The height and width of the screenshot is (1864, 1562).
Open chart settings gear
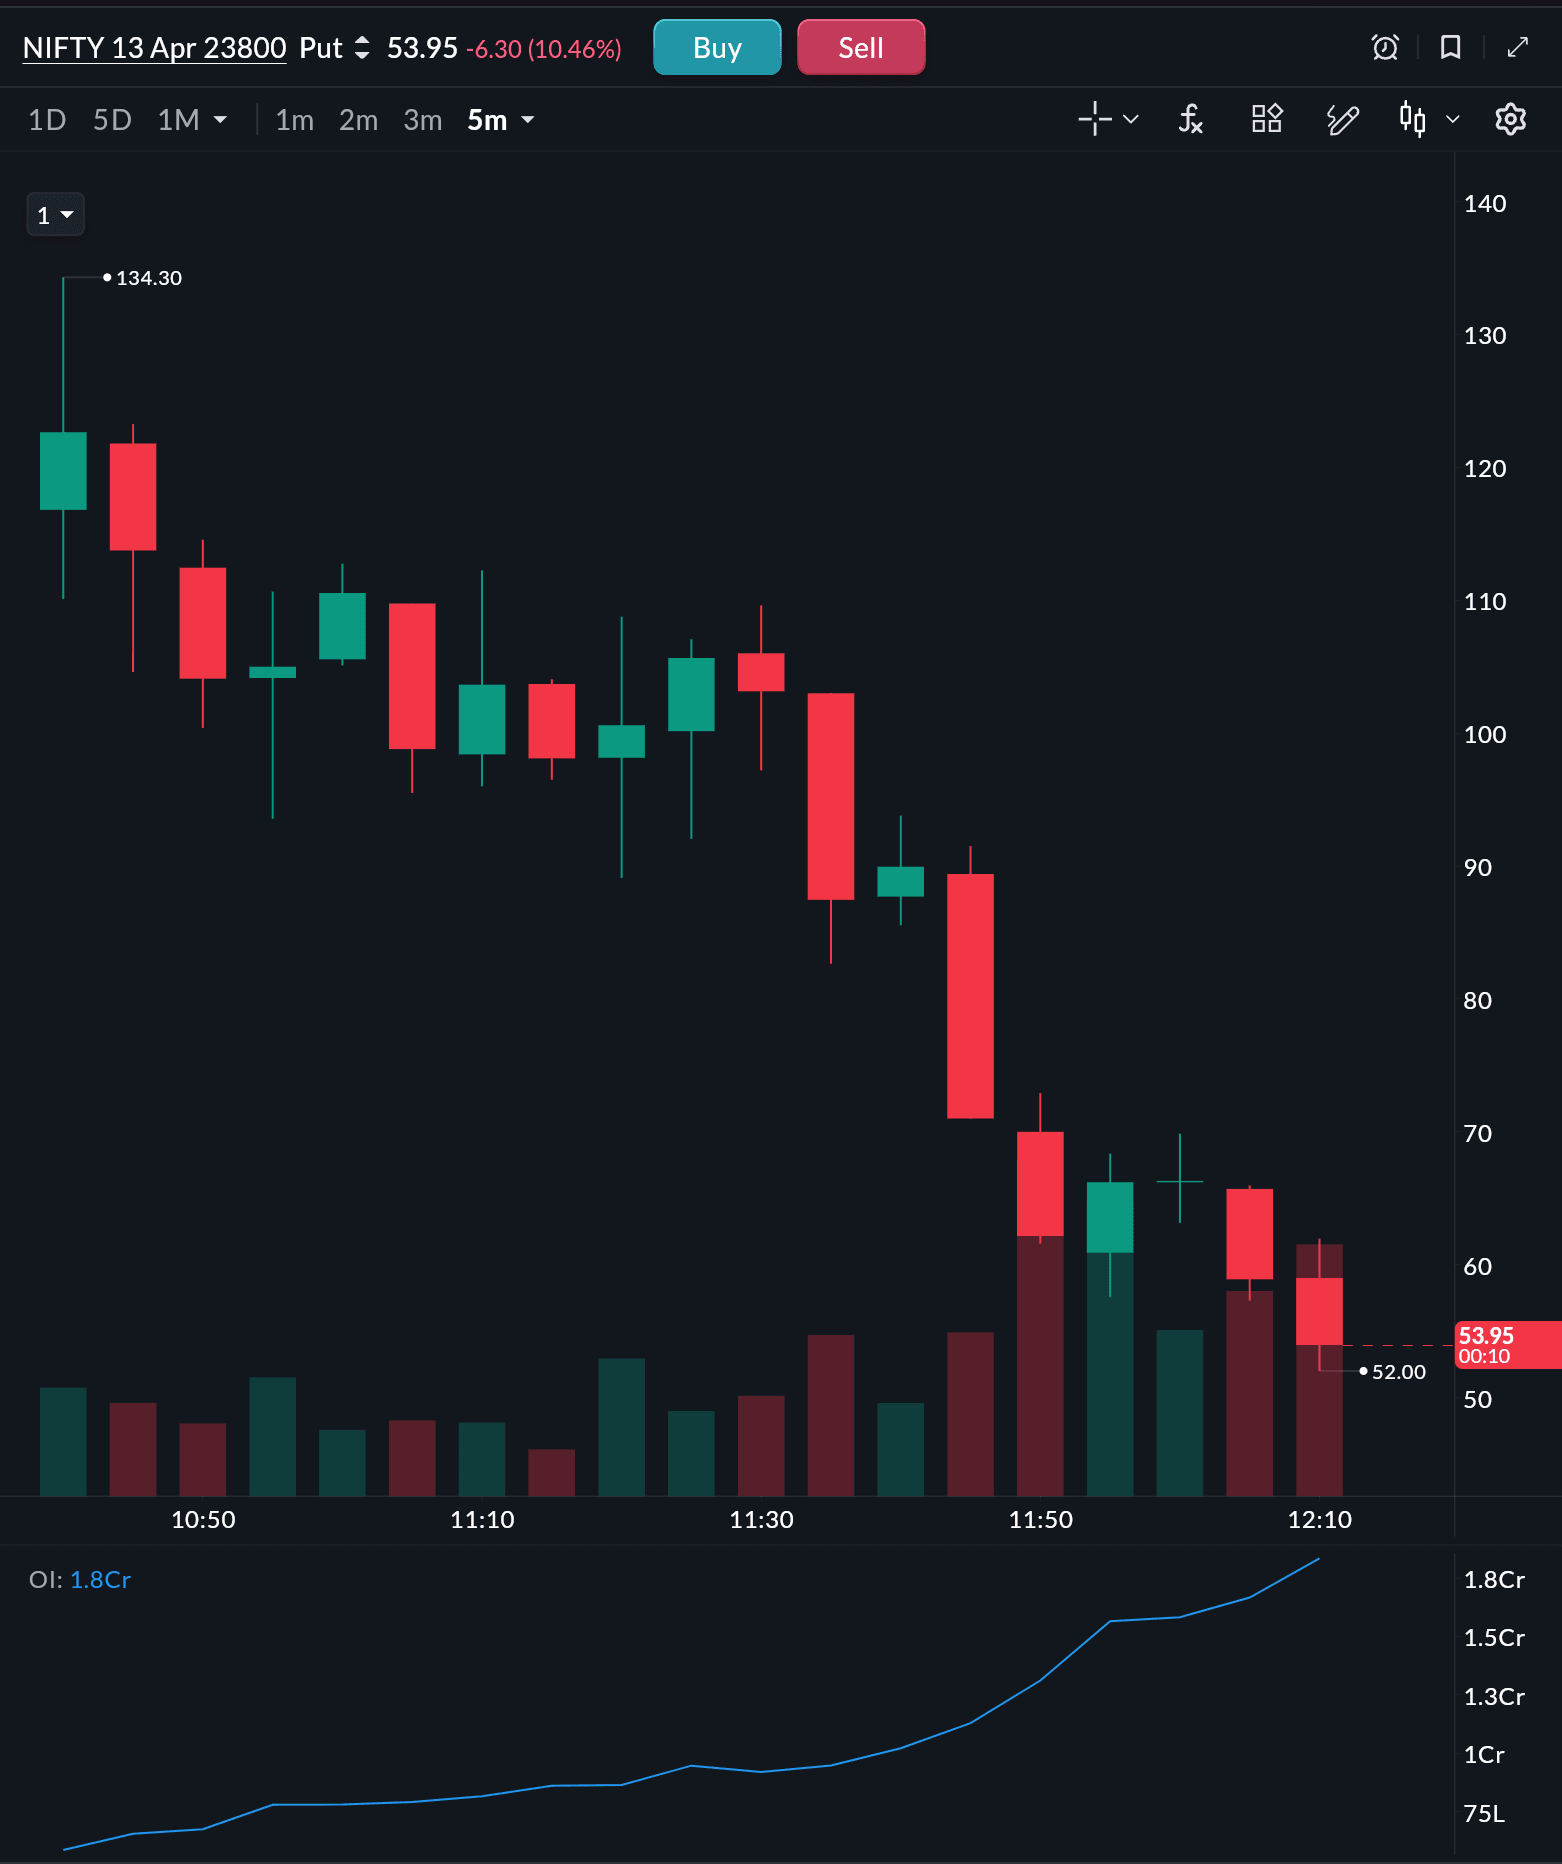[x=1510, y=120]
